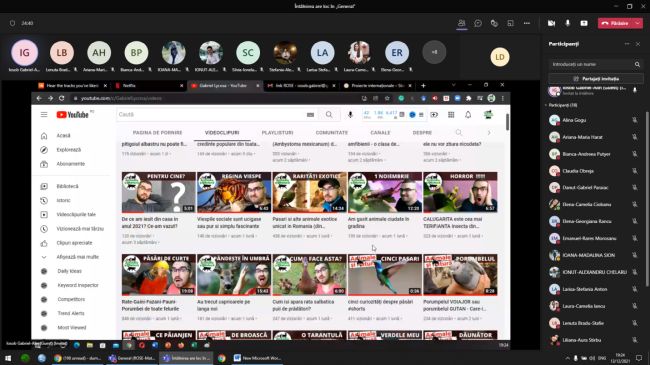Click the YouTube search magnifier button
This screenshot has width=650, height=365.
(329, 114)
